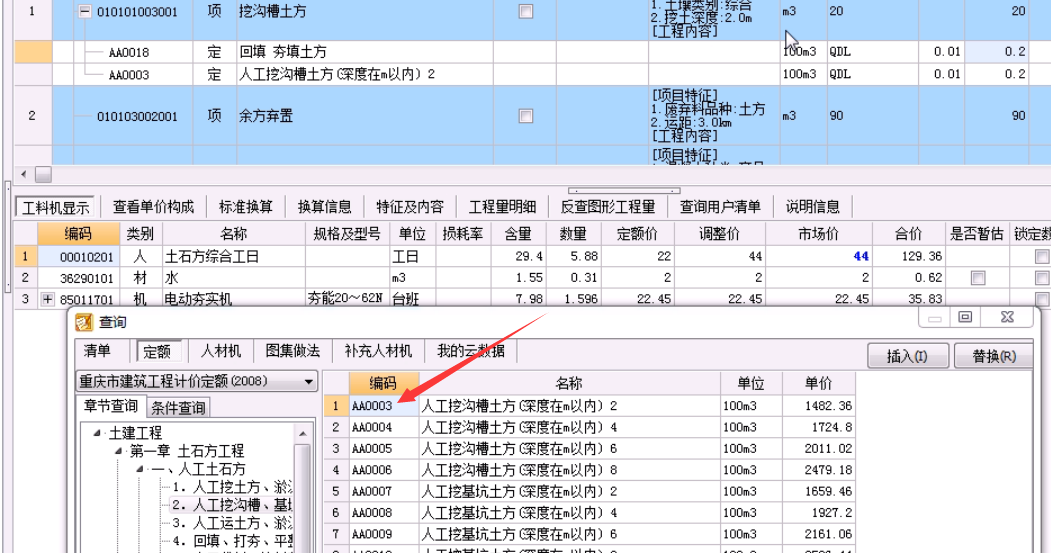Expand the 85011701 电动夯实机 row
Screen dimensions: 1051x553
47,299
